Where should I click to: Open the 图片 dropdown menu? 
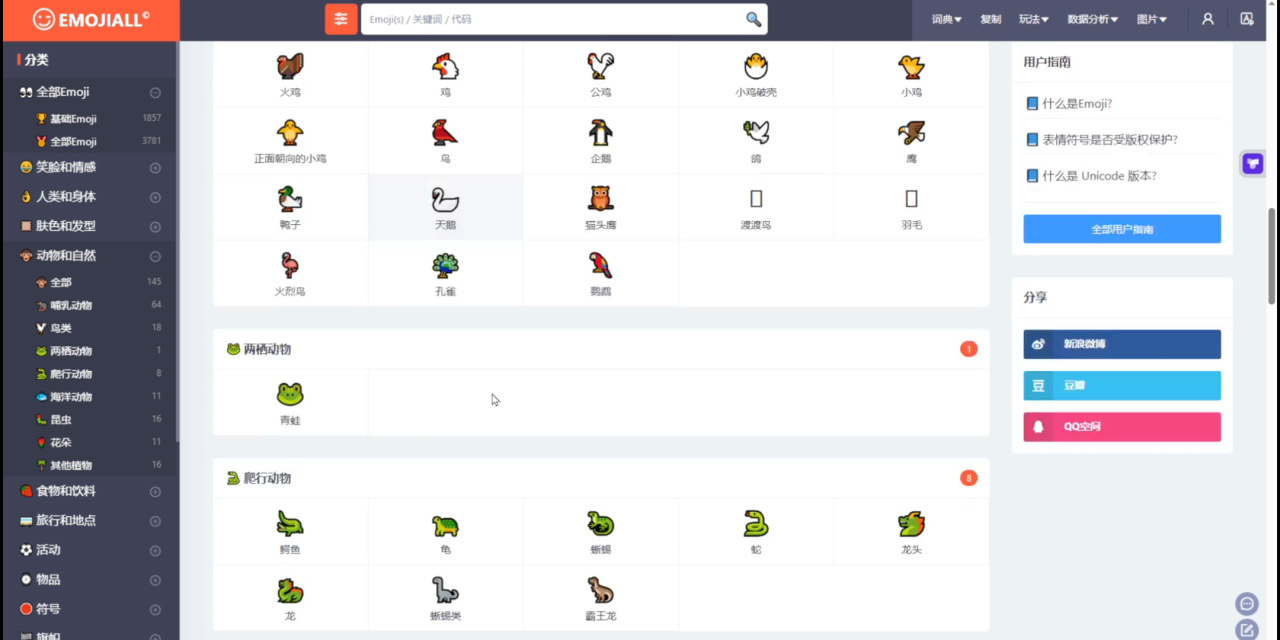1151,19
